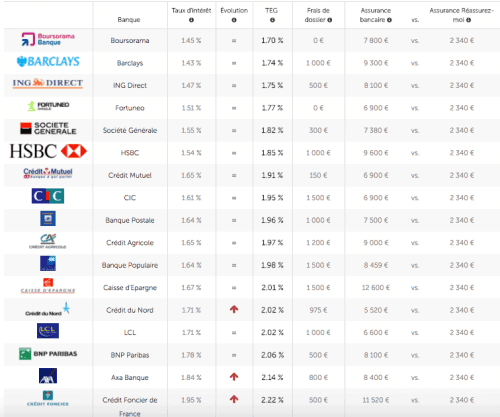This screenshot has width=500, height=417.
Task: Click the BNP Paribas logo
Action: pos(48,354)
